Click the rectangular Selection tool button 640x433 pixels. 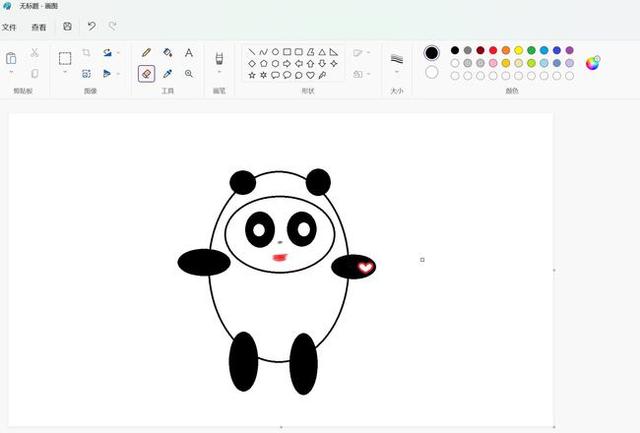click(65, 58)
